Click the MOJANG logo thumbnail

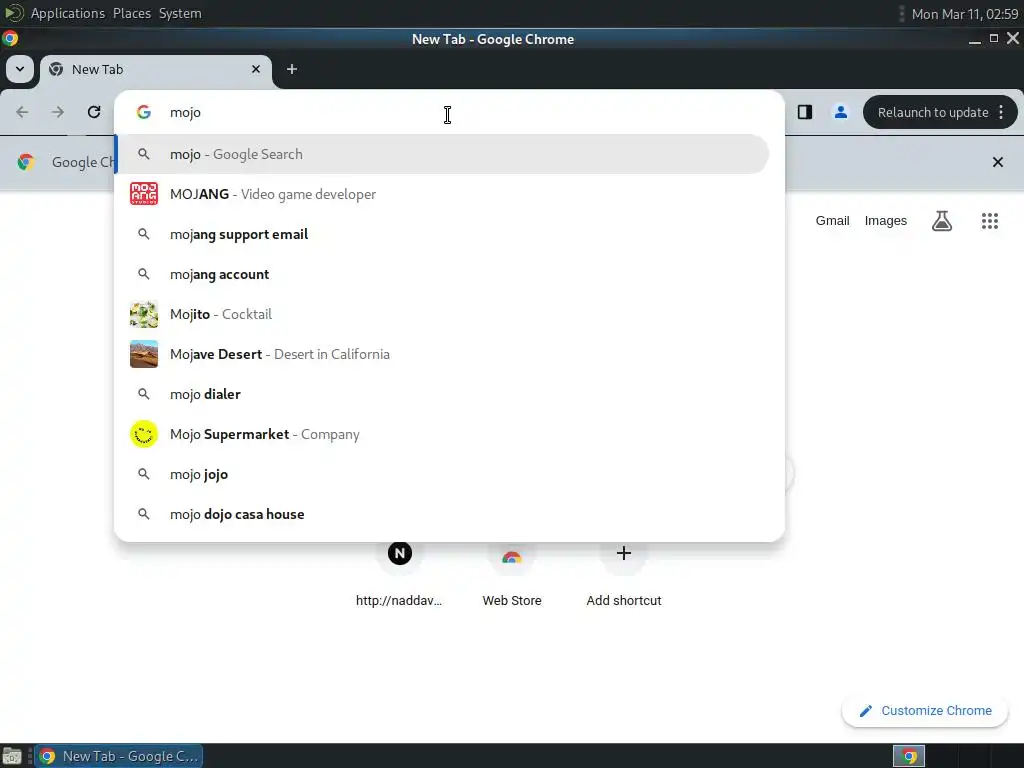pyautogui.click(x=144, y=194)
